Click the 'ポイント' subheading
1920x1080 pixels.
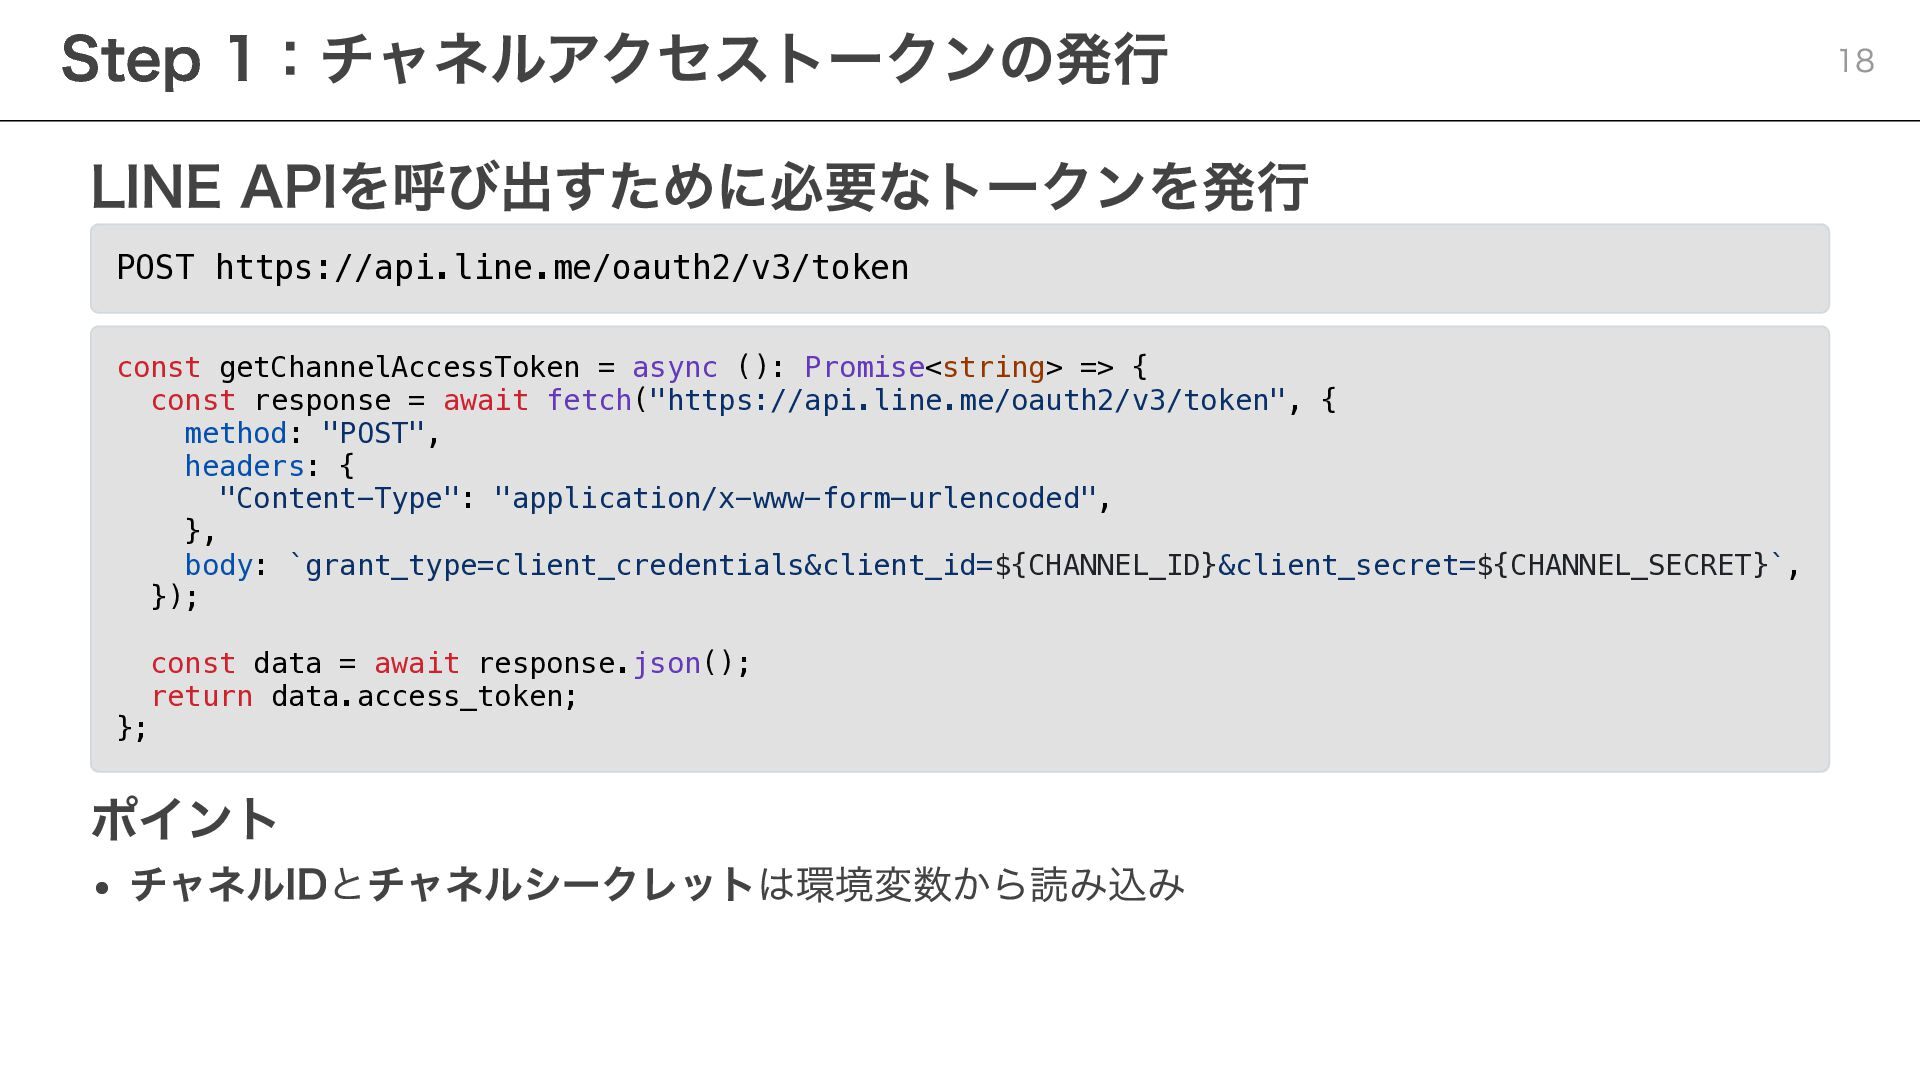click(x=184, y=819)
